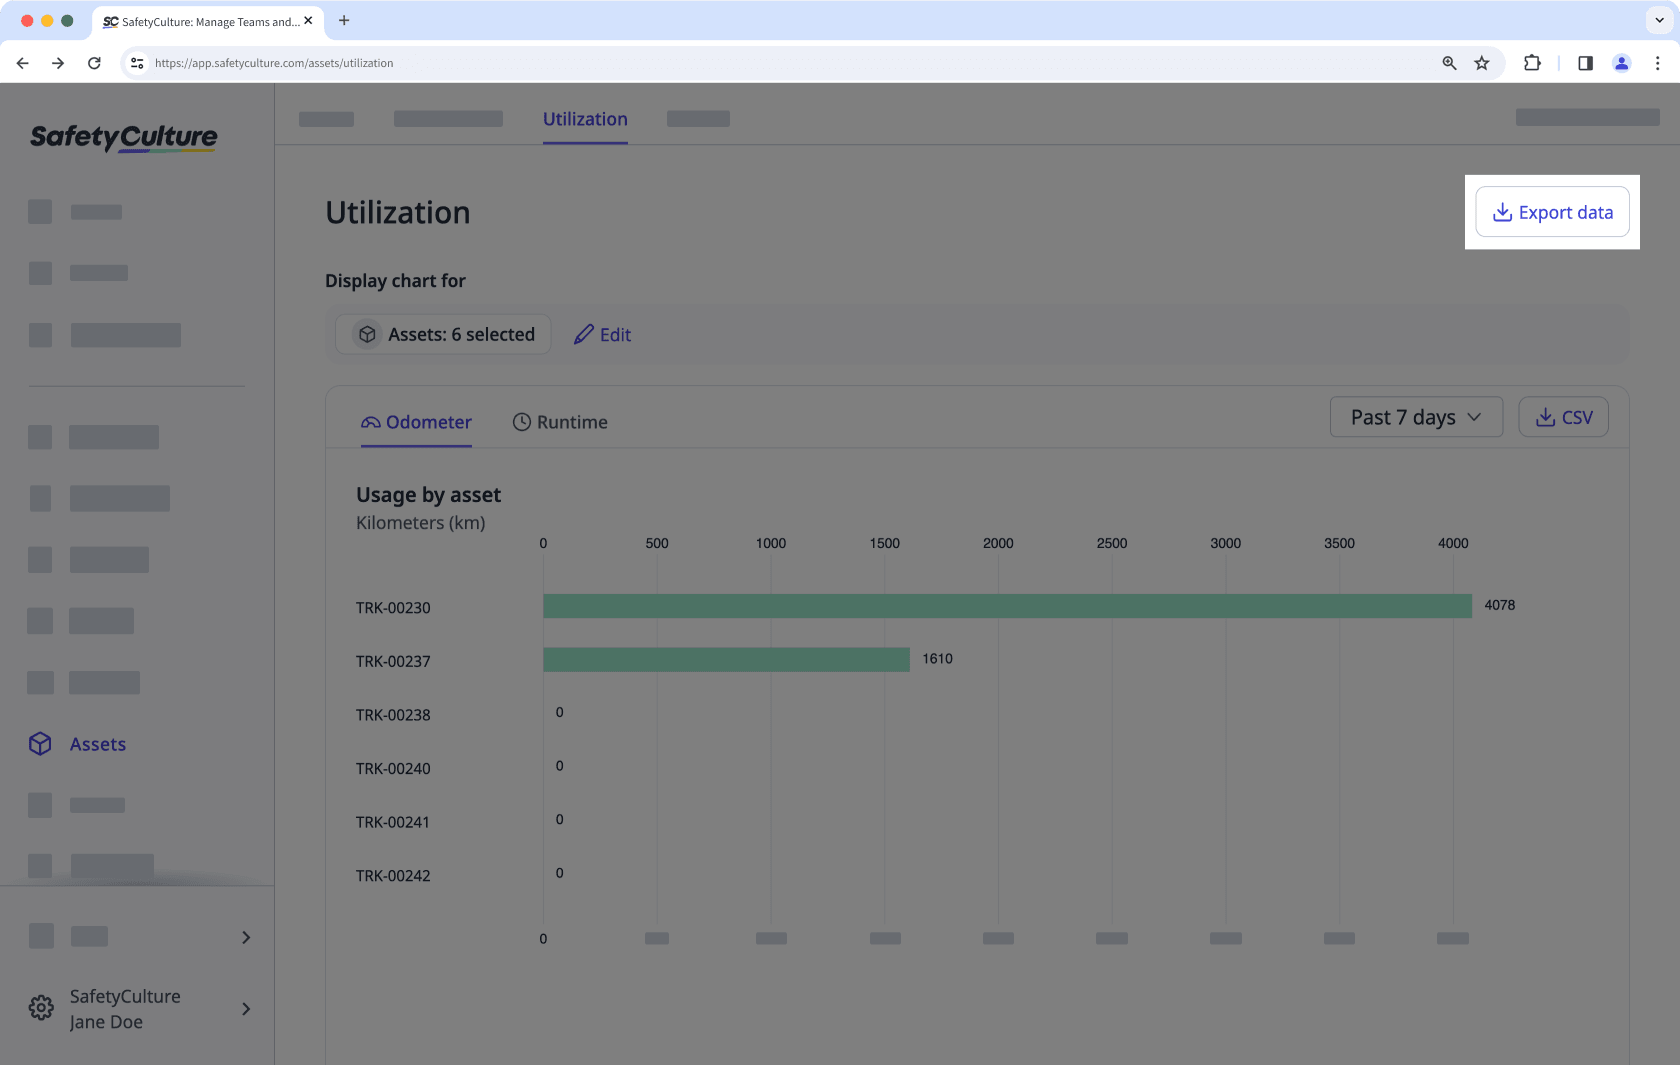Click the Runtime clock icon
Viewport: 1680px width, 1077px height.
pos(521,421)
